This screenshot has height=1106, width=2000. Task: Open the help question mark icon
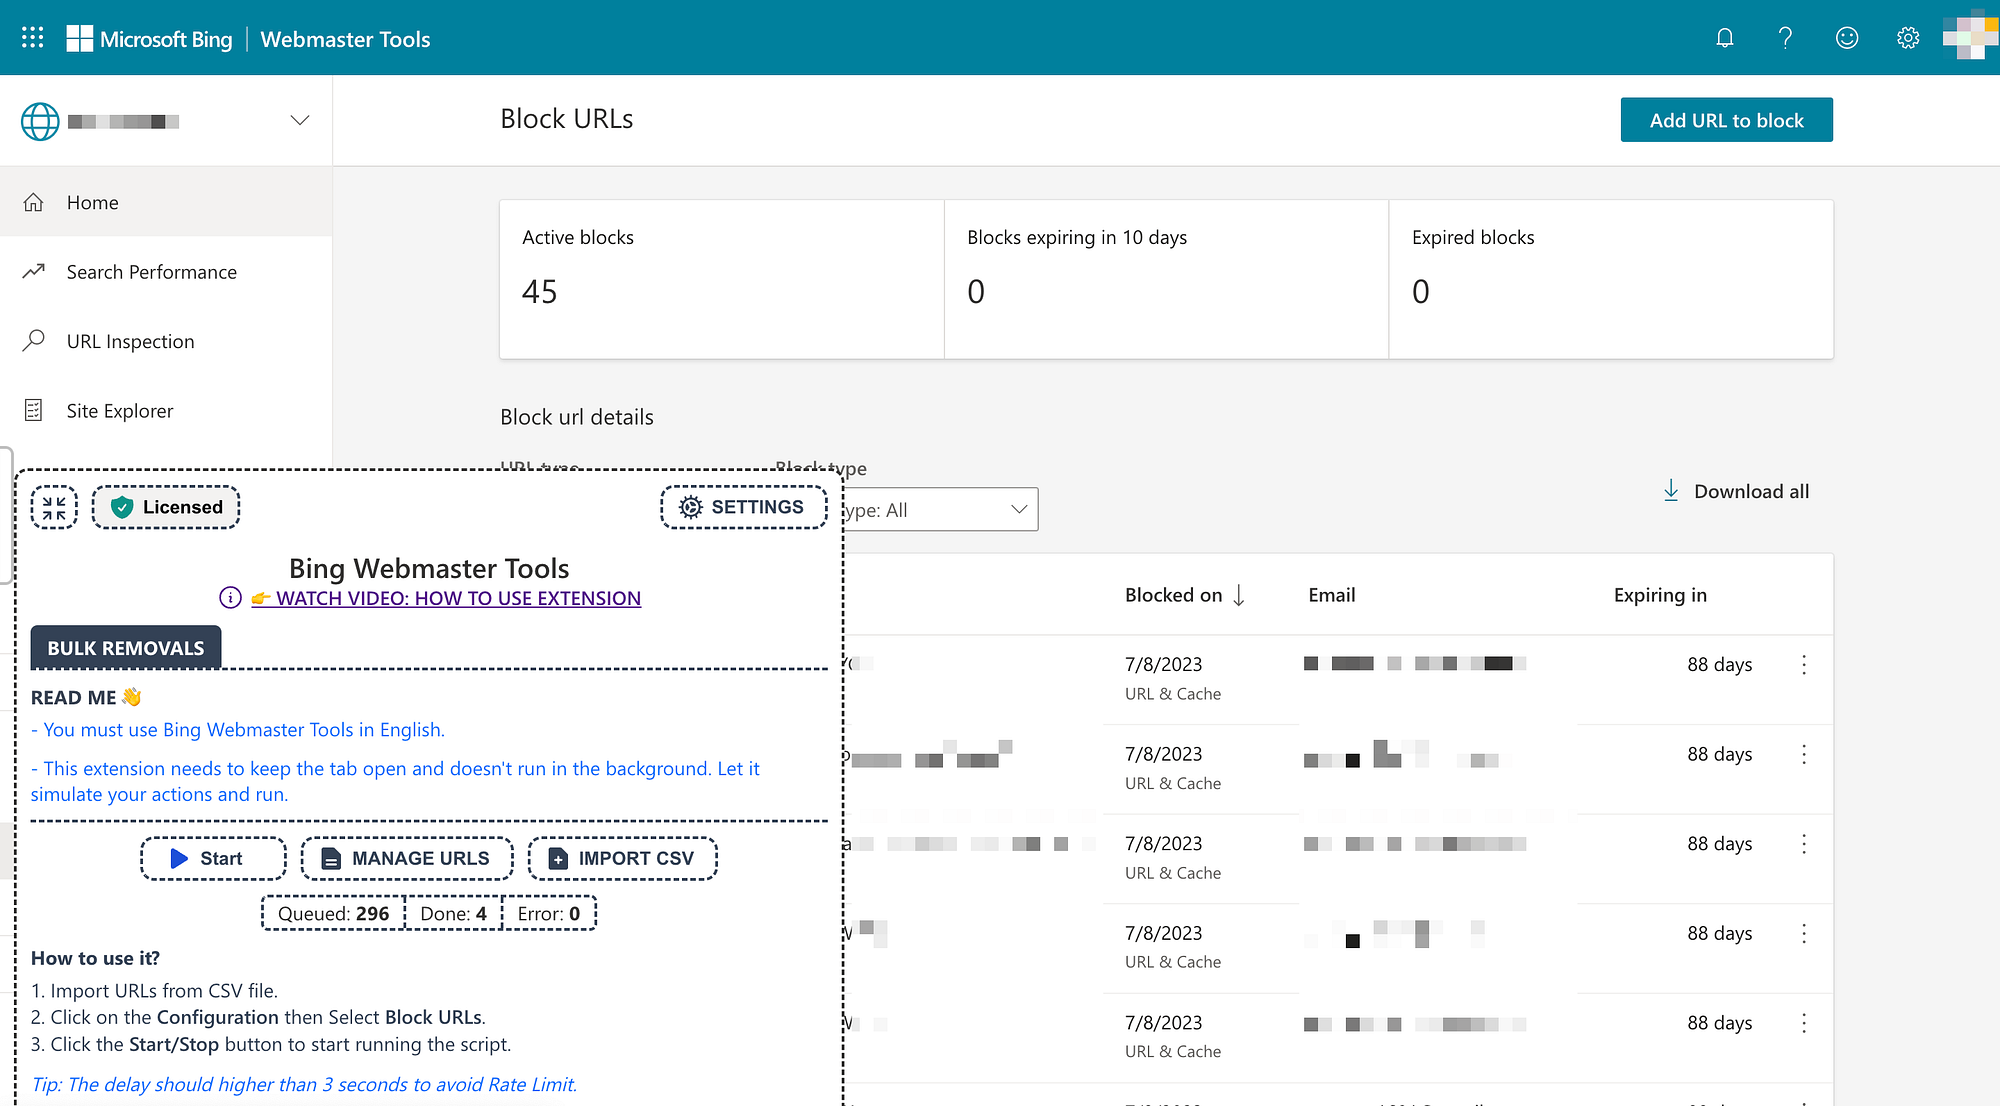pos(1785,38)
